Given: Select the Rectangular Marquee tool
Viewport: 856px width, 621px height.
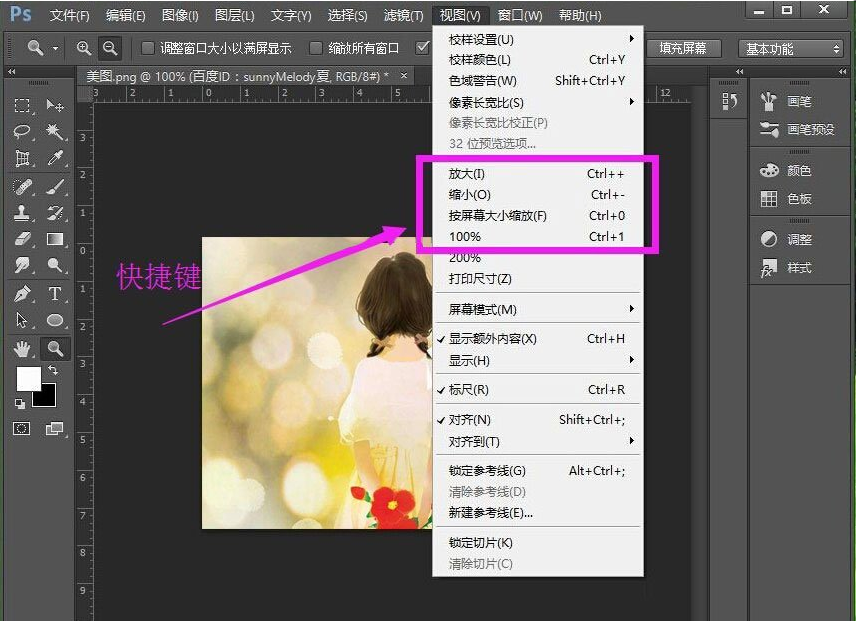Looking at the screenshot, I should 22,105.
